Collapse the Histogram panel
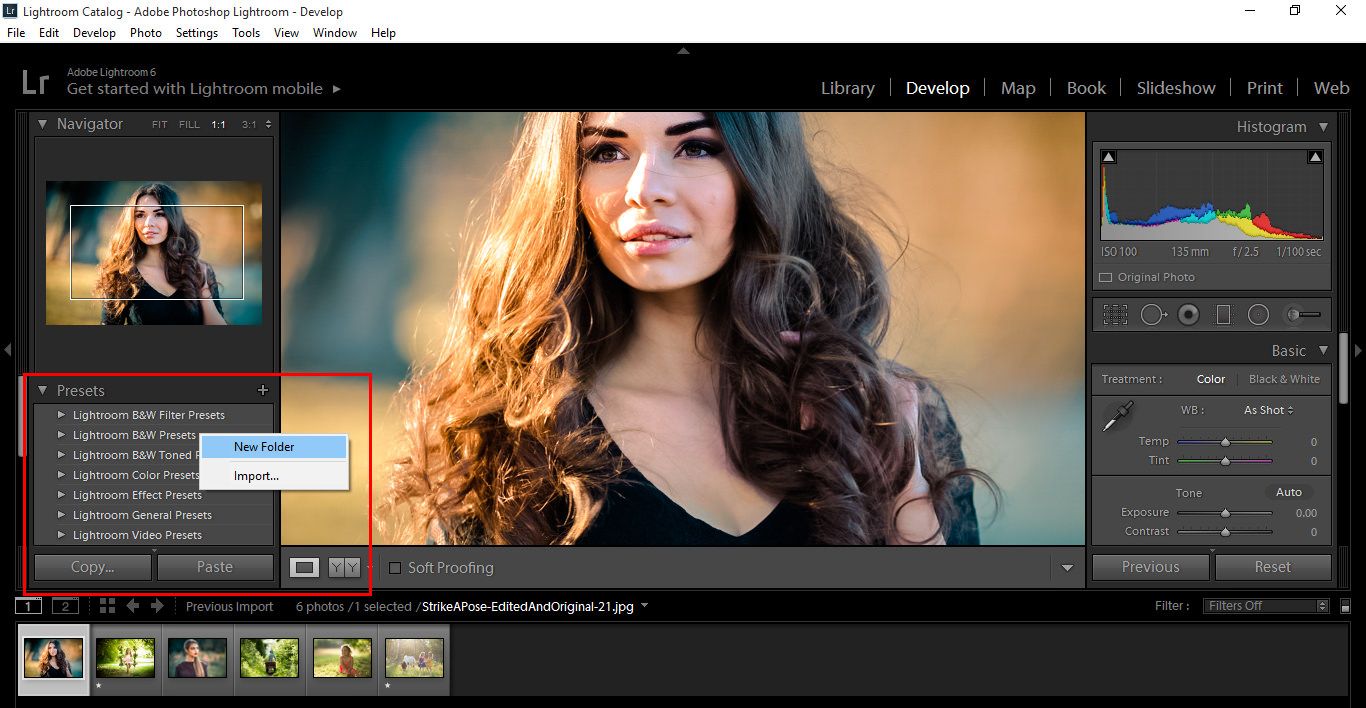This screenshot has width=1366, height=708. 1323,127
